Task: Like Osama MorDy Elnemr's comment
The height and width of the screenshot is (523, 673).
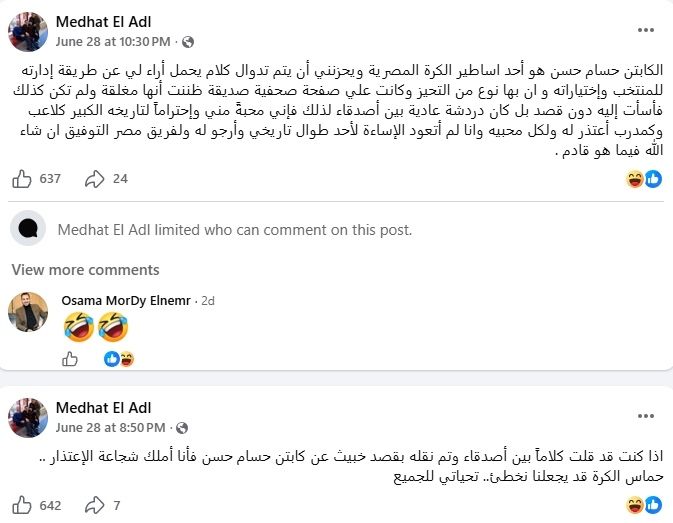Action: coord(70,359)
